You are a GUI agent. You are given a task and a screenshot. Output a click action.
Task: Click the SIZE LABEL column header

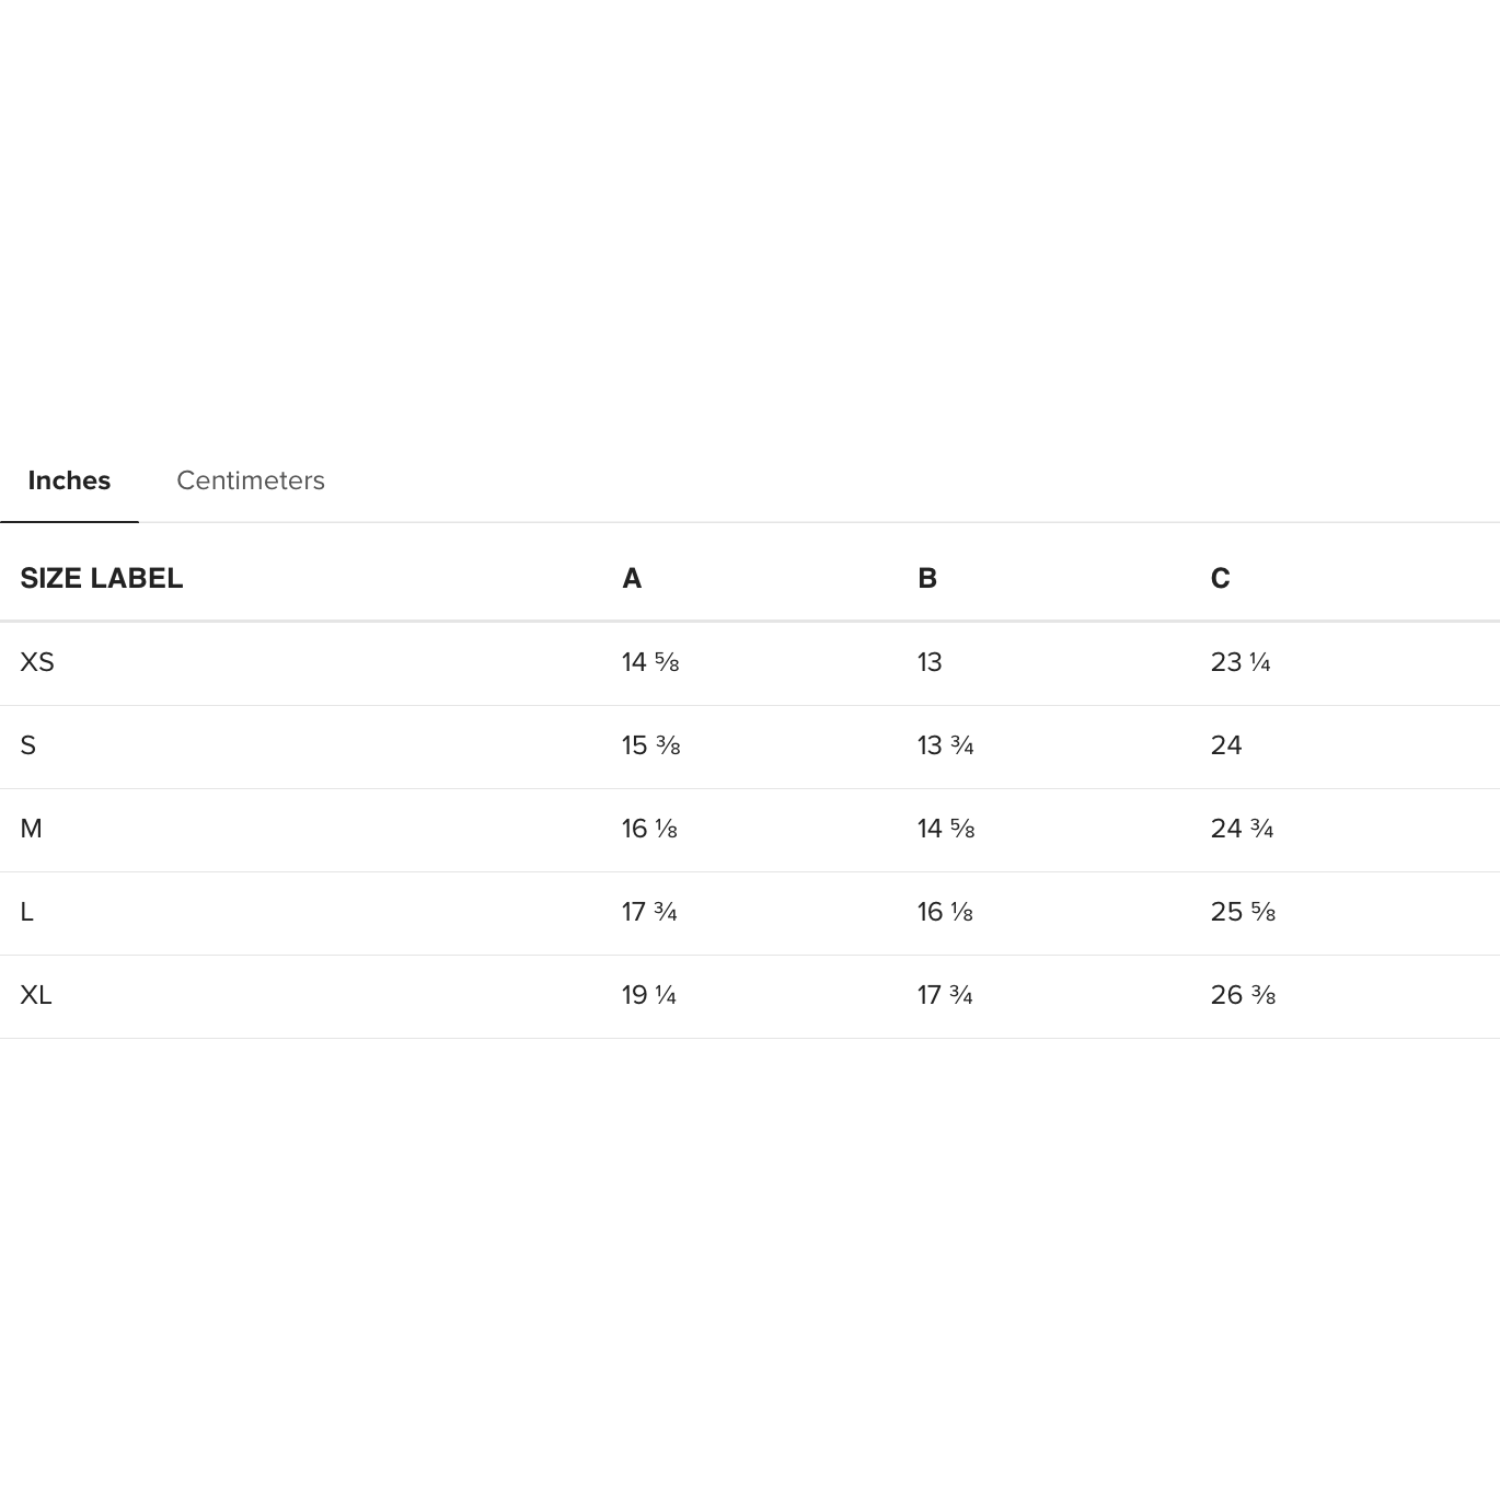pos(101,578)
